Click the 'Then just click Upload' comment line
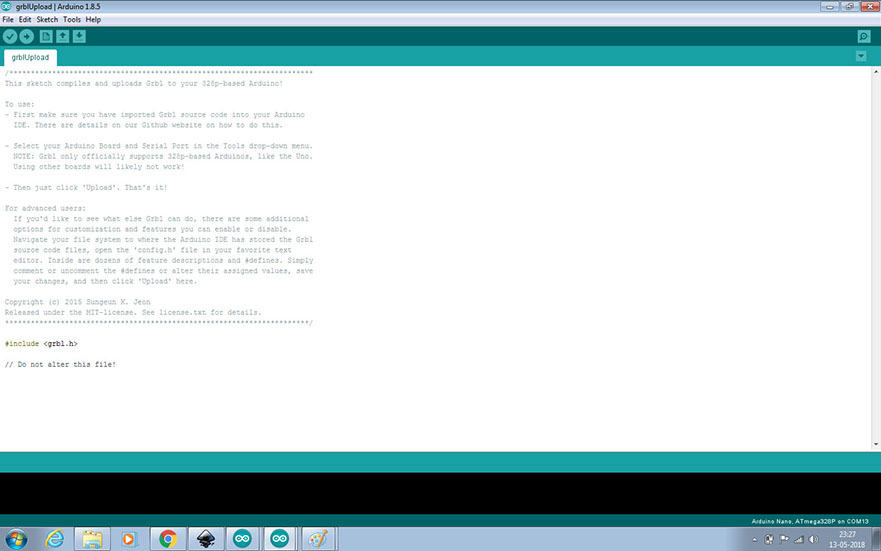881x551 pixels. 86,188
